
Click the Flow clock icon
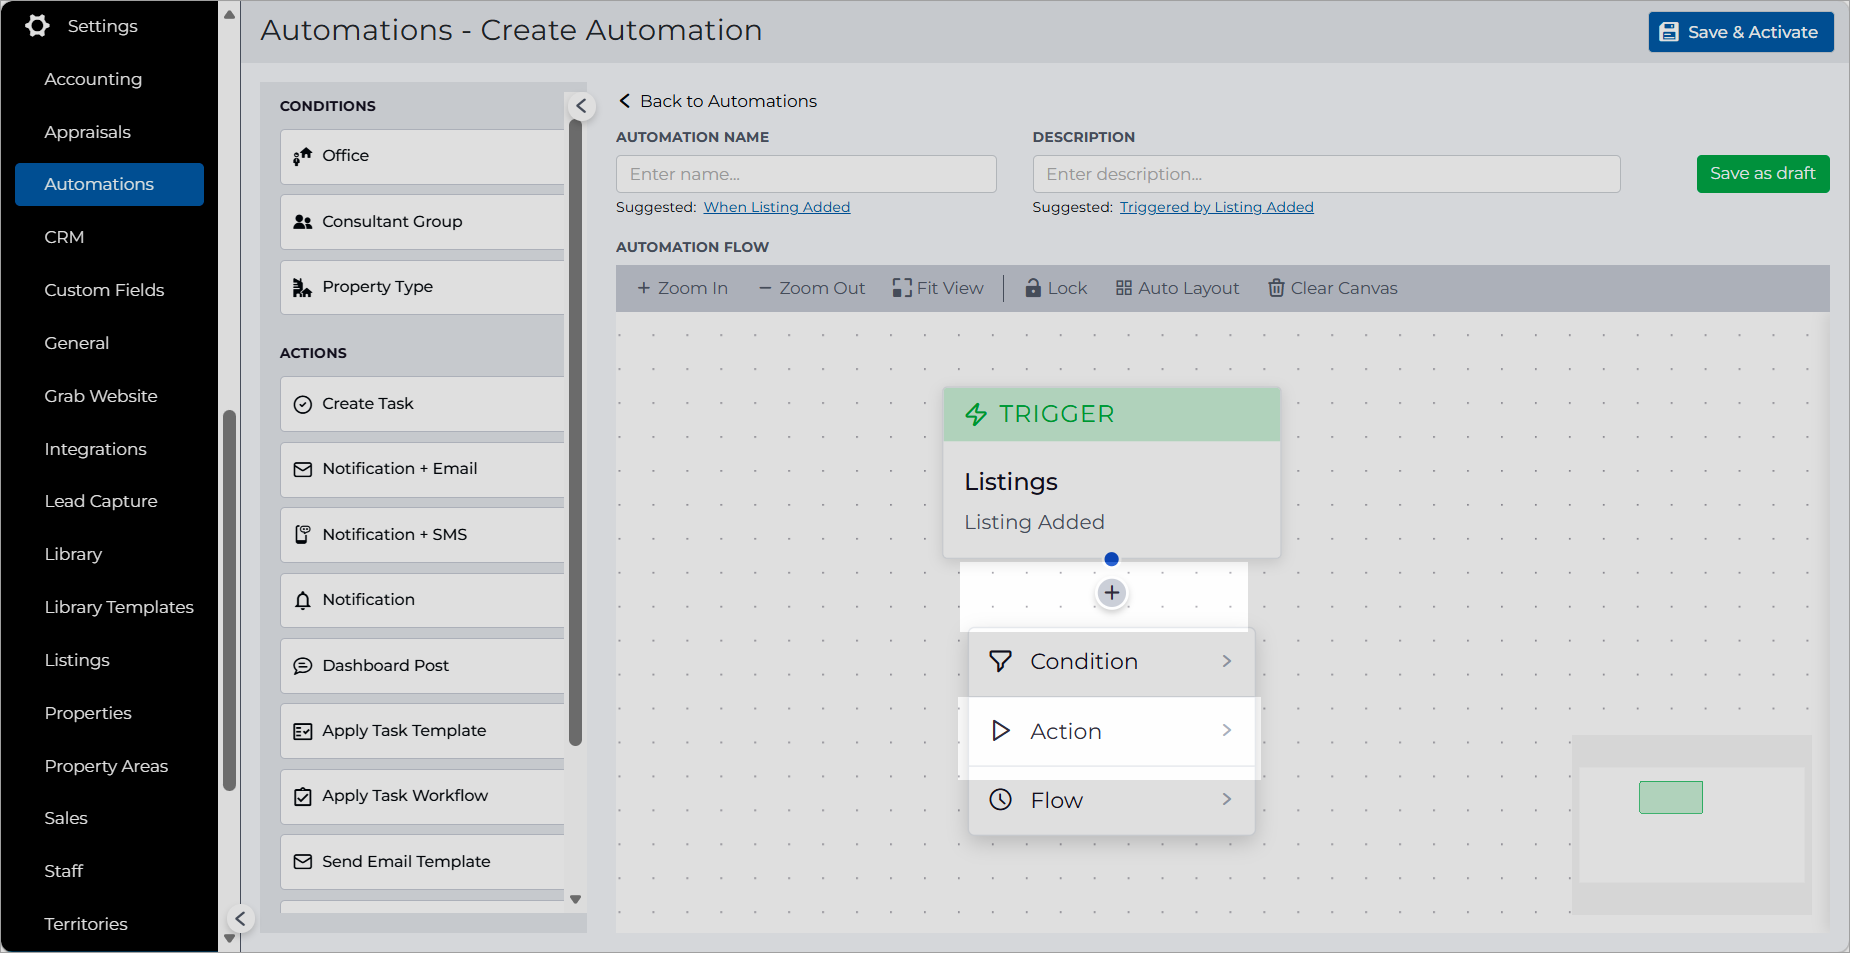point(1000,800)
